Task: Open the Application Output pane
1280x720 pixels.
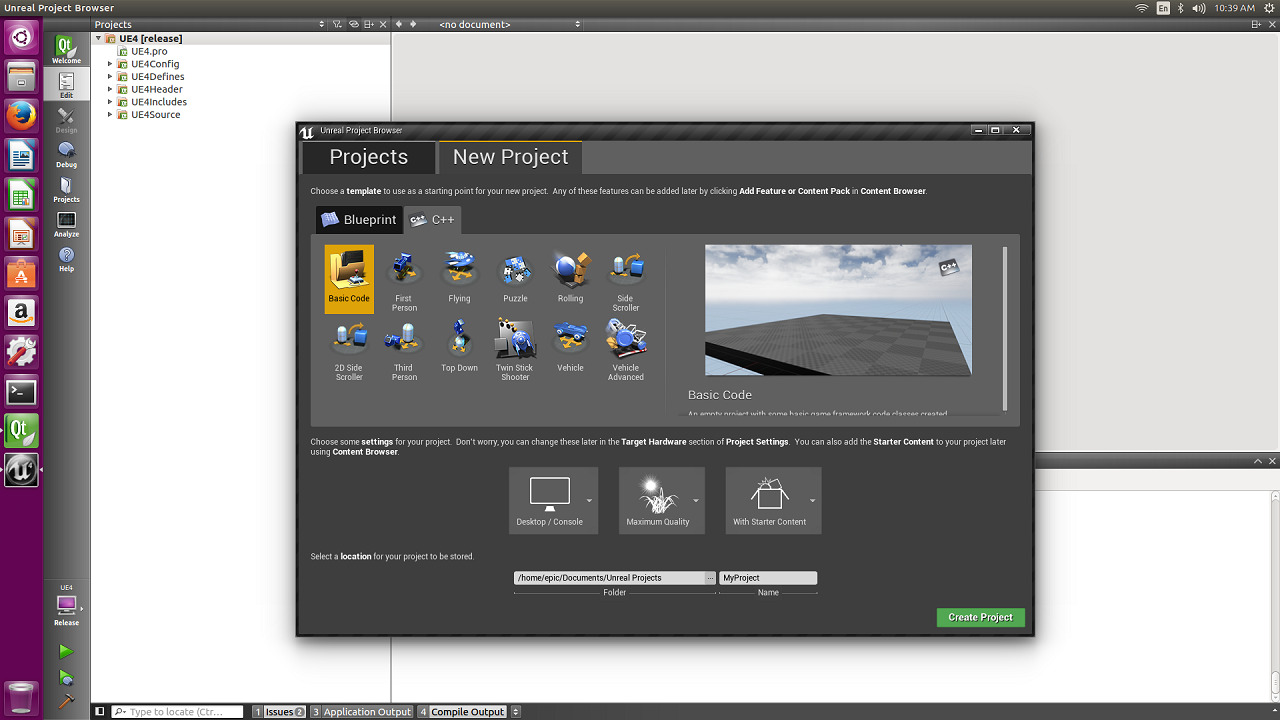Action: point(361,712)
